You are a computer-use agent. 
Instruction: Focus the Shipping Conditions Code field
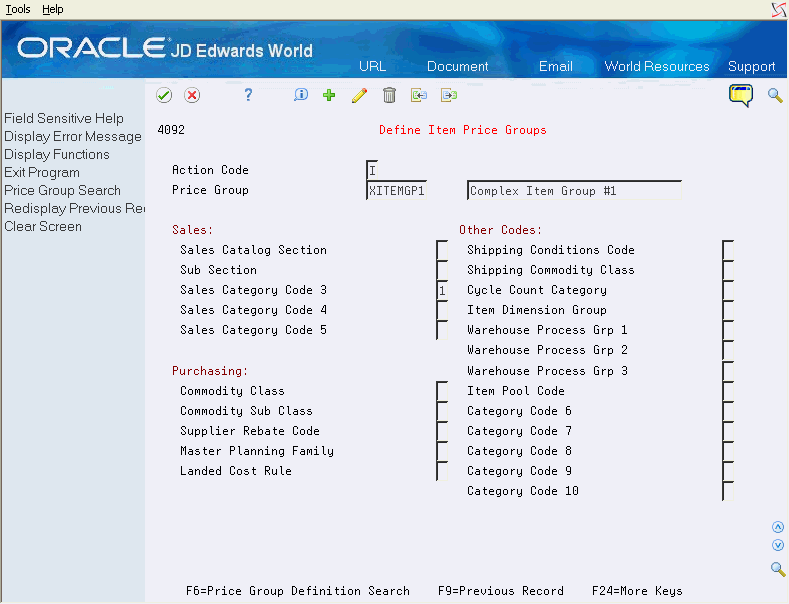pos(728,250)
